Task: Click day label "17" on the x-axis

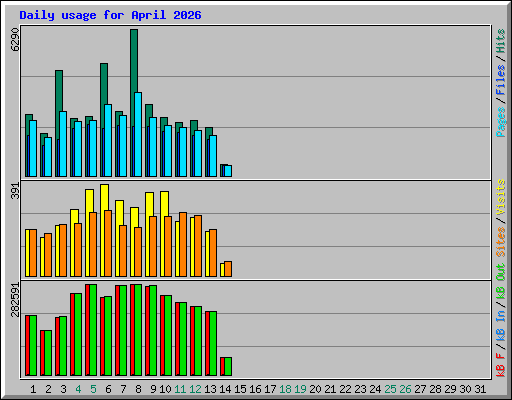Action: coord(270,389)
